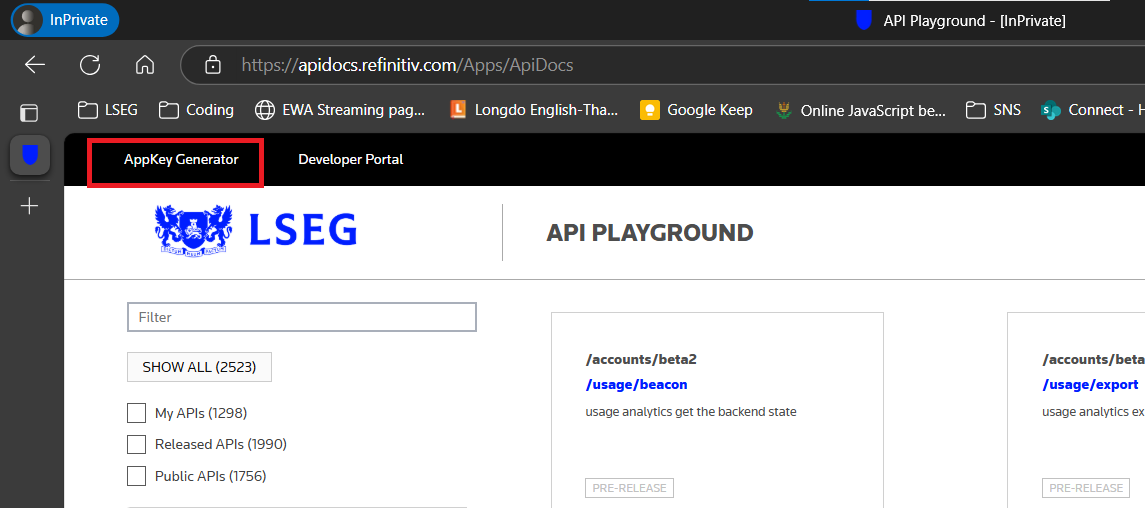The image size is (1145, 508).
Task: Check the My APIs (1298) checkbox
Action: pyautogui.click(x=137, y=413)
